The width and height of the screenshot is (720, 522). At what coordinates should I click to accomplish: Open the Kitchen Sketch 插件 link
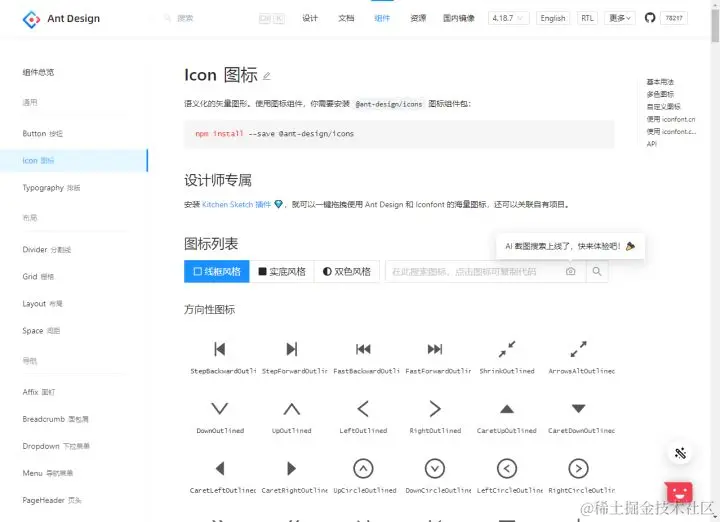(236, 204)
